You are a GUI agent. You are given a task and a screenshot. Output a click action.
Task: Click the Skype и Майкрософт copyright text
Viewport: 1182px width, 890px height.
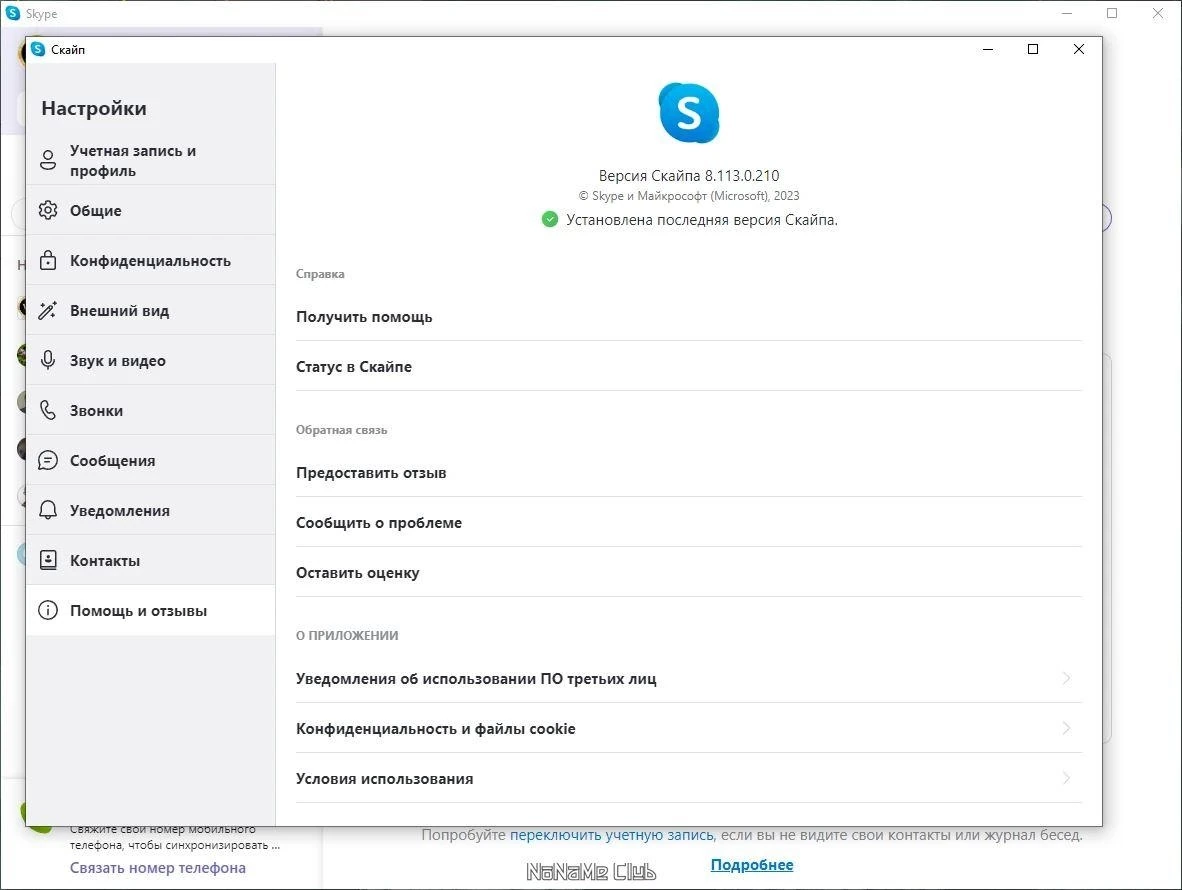689,196
